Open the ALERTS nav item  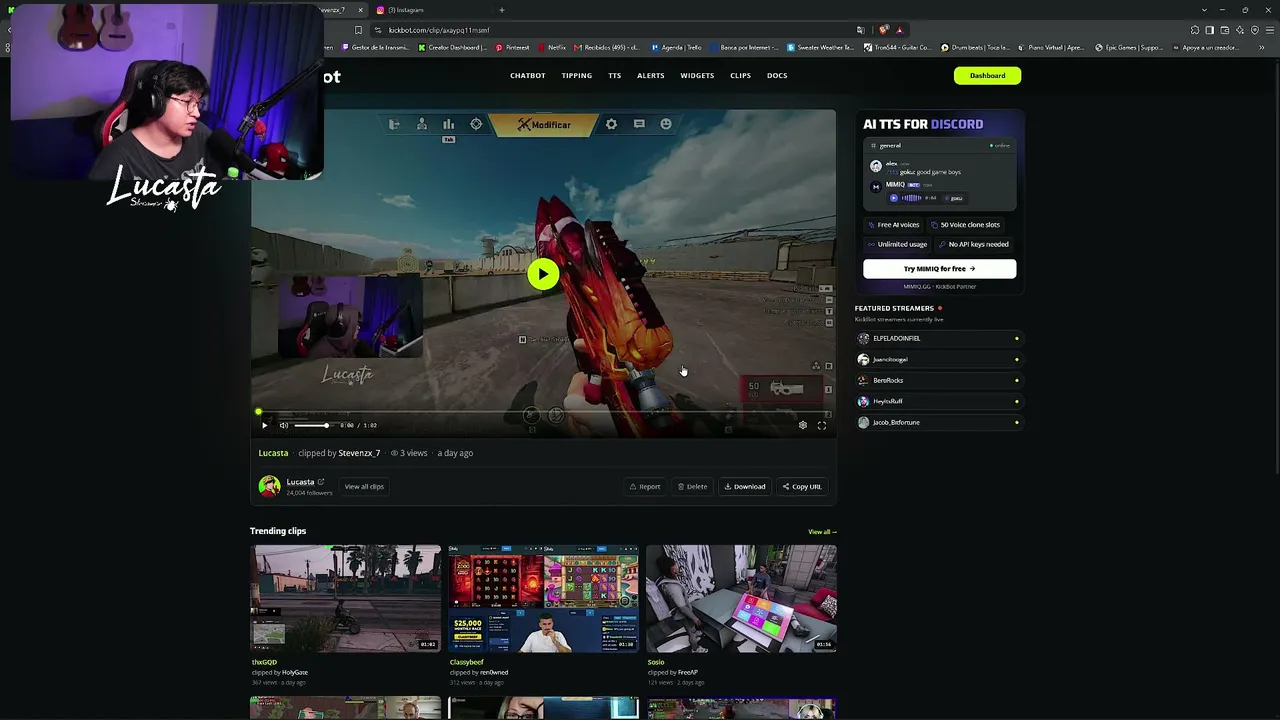651,75
